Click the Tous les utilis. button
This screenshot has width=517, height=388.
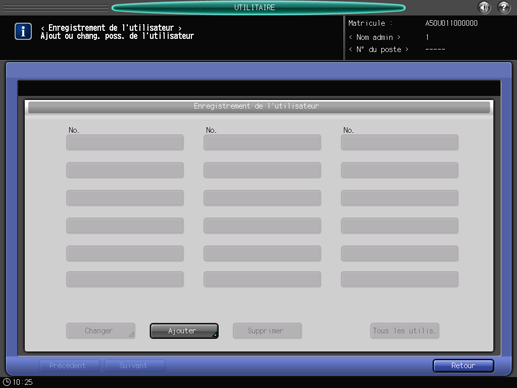[404, 331]
